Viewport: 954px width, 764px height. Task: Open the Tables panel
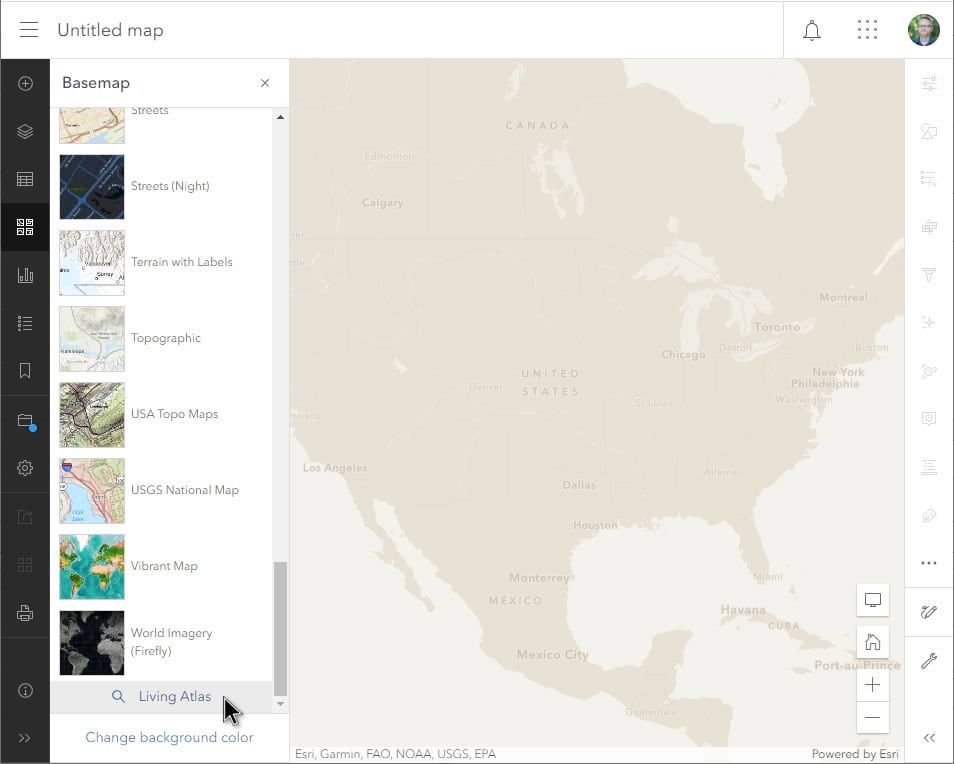tap(25, 178)
